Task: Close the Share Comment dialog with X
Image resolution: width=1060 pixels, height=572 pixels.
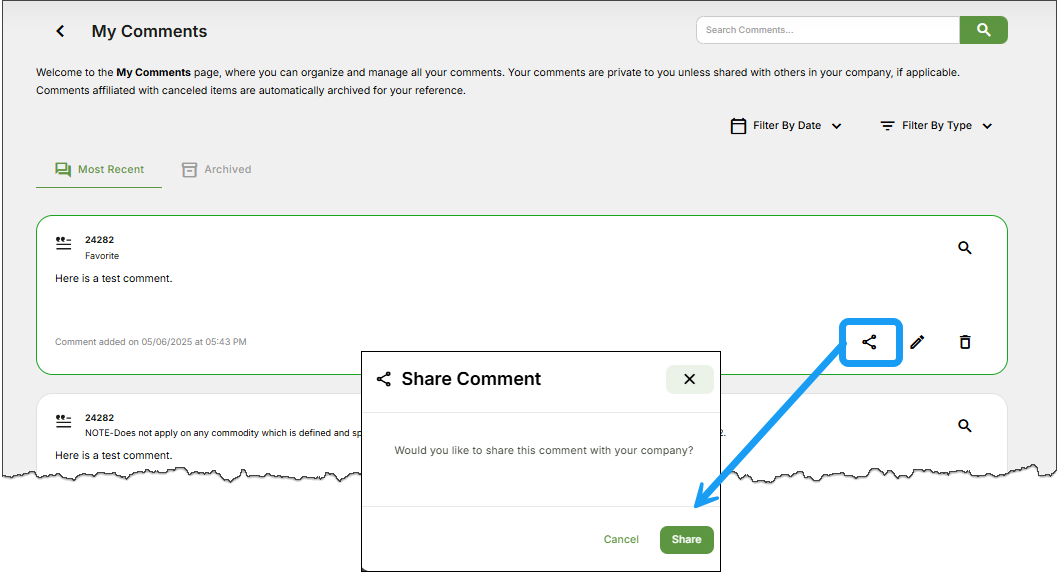Action: point(689,379)
